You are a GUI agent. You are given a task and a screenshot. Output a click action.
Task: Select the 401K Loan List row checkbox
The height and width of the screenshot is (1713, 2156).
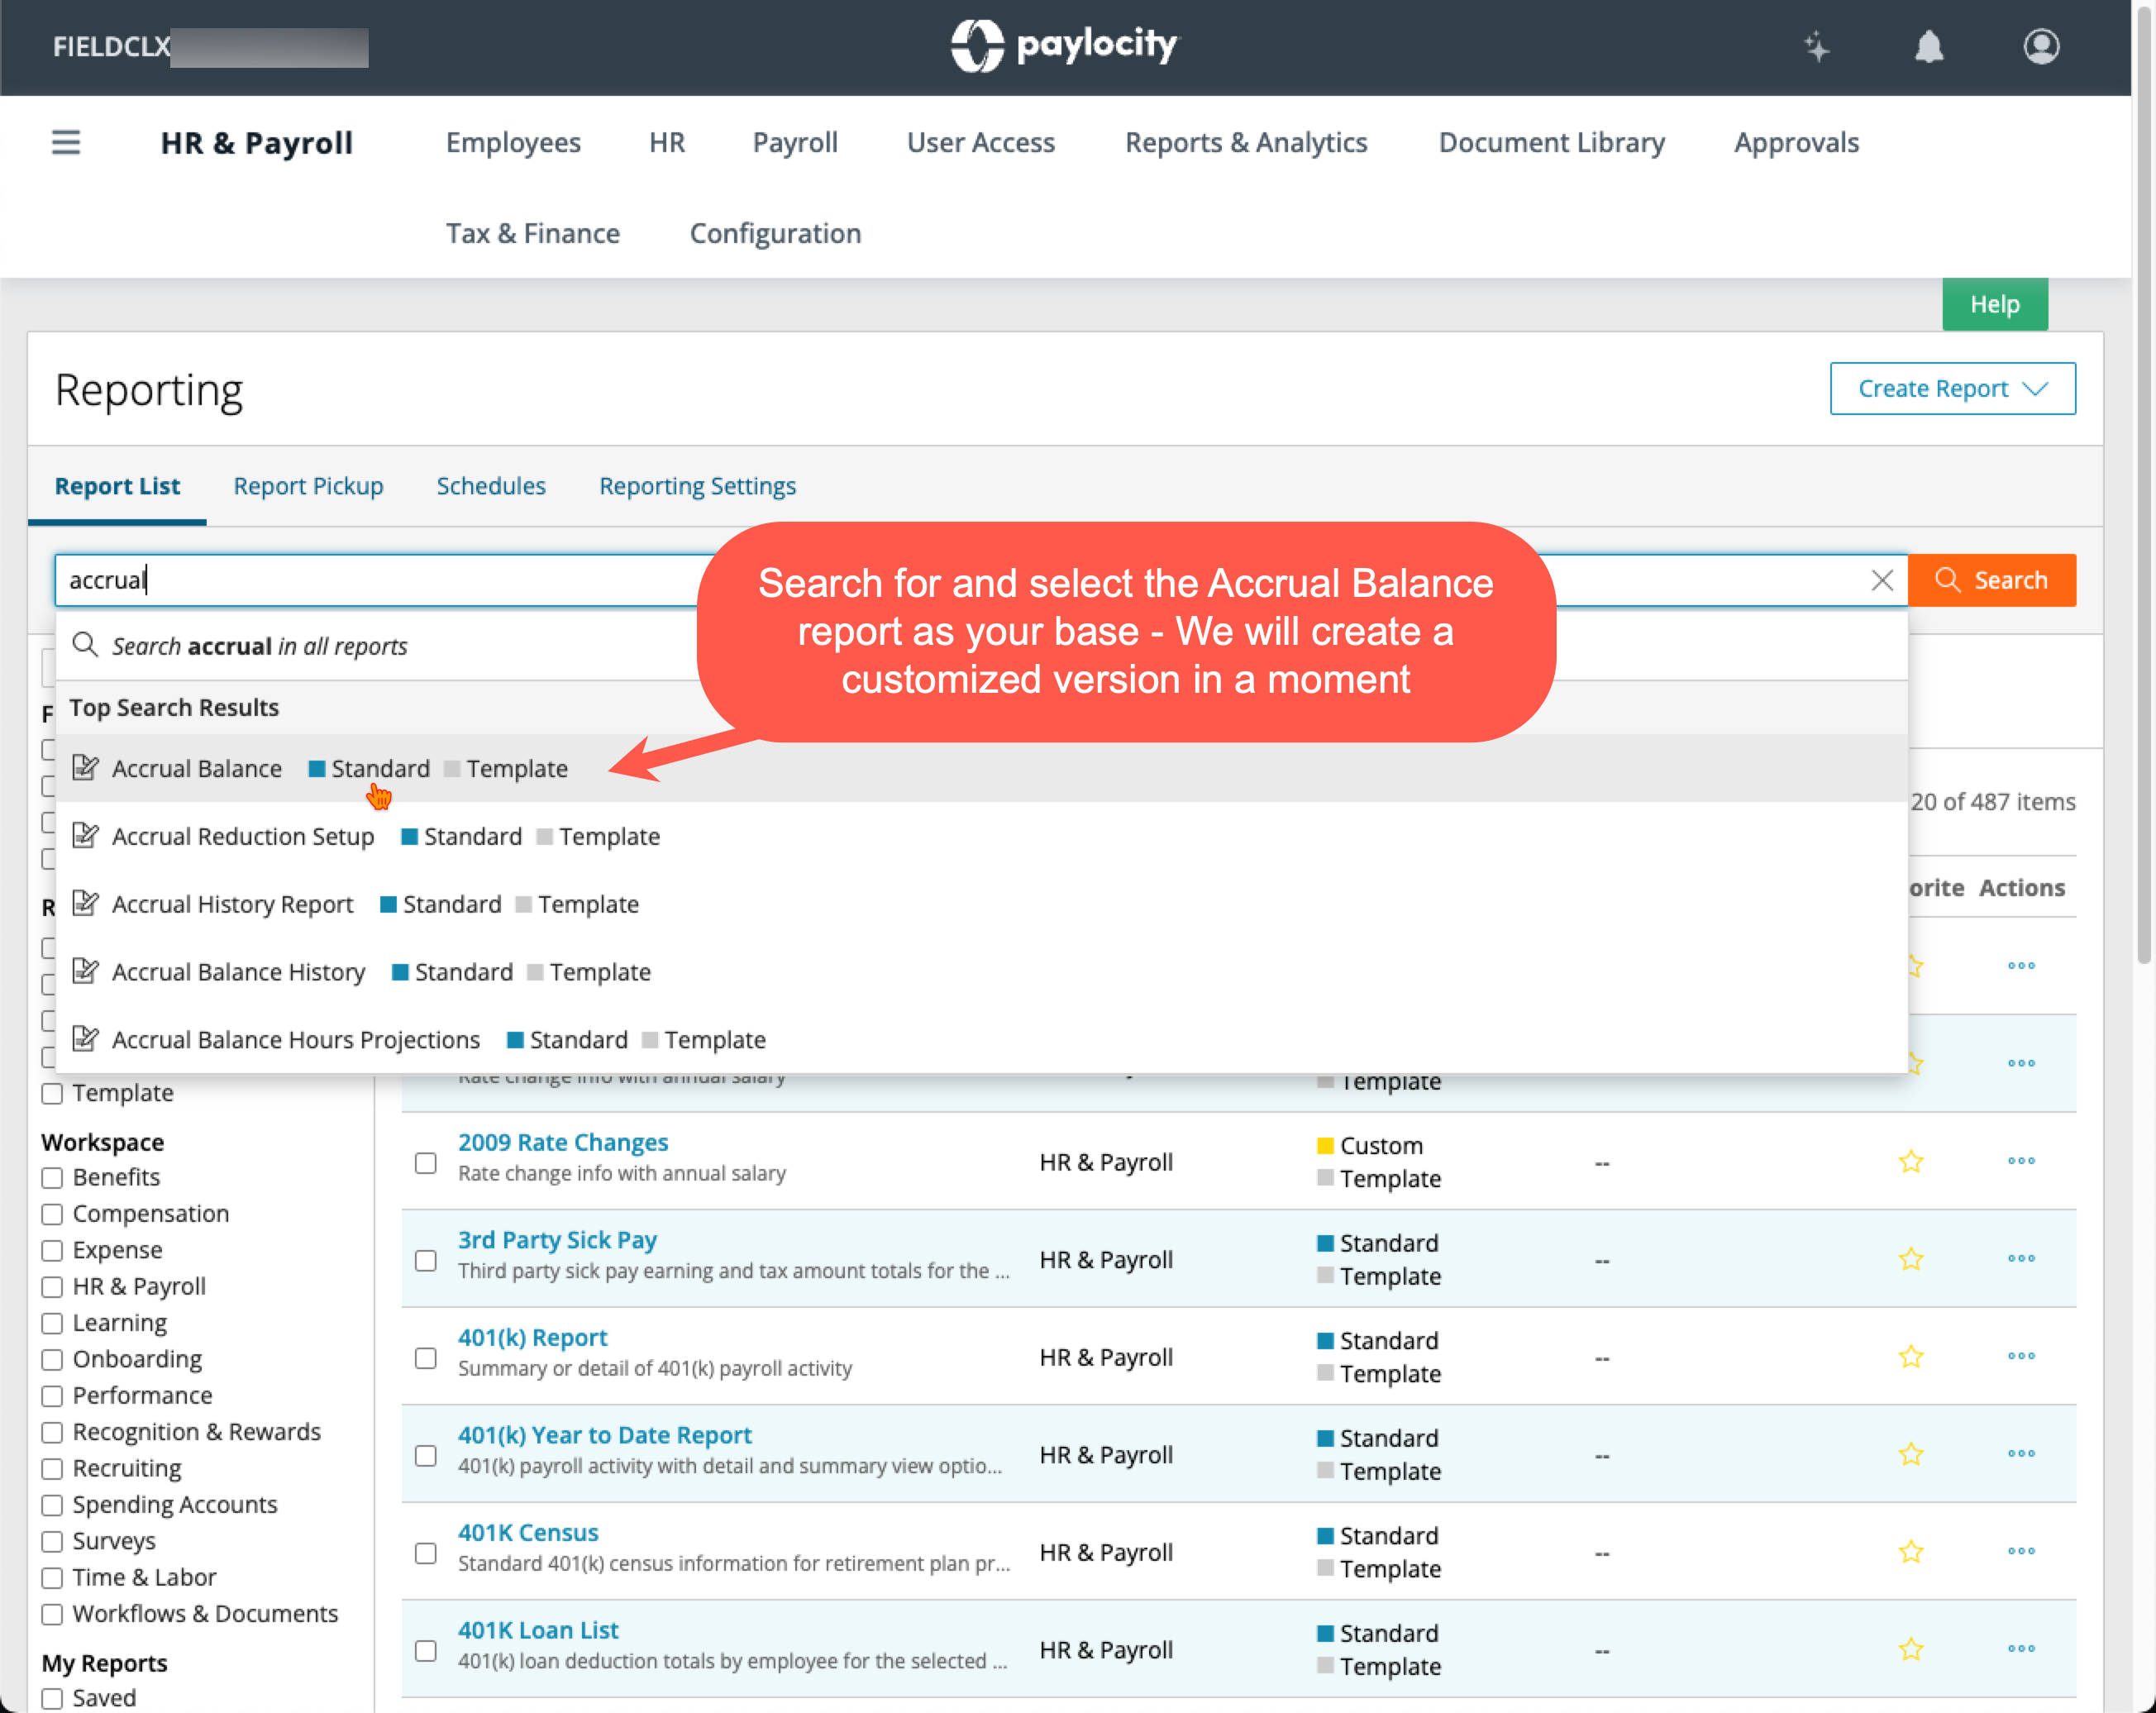[426, 1650]
